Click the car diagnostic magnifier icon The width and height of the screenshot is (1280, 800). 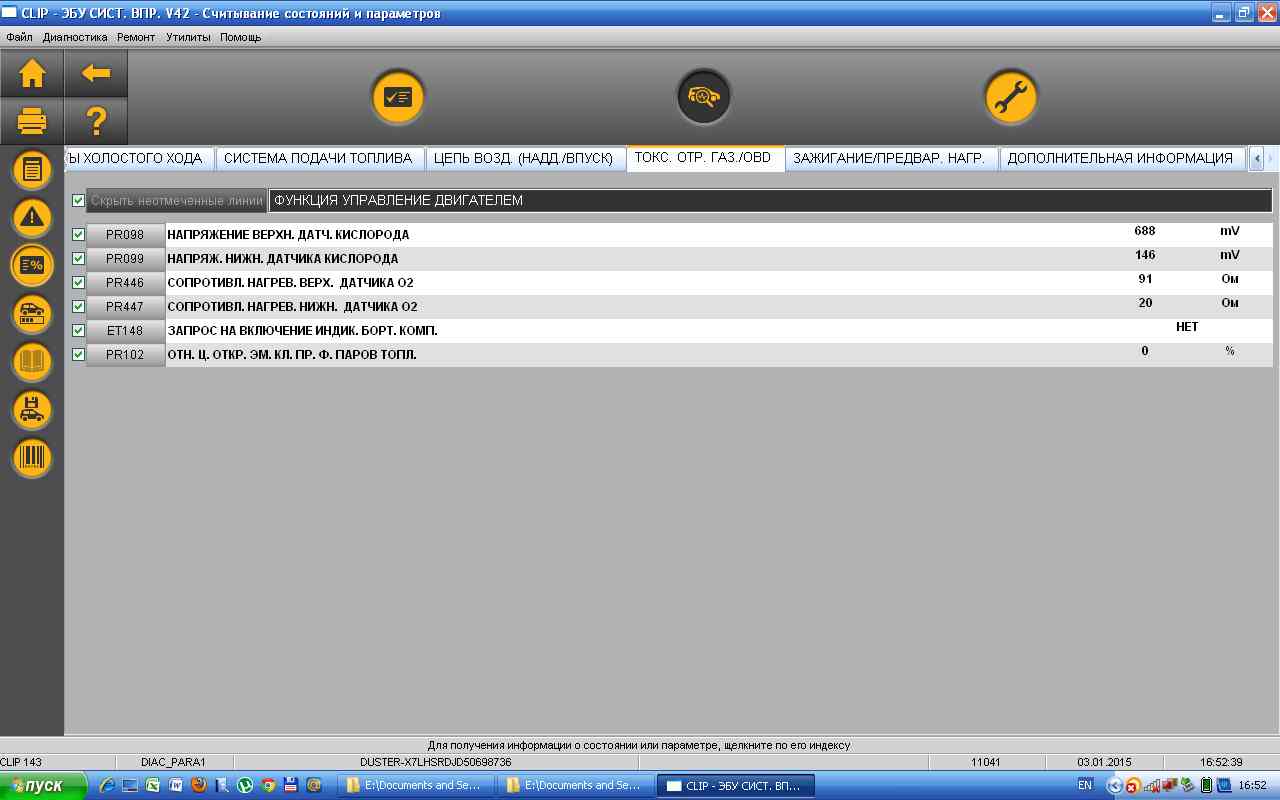point(703,97)
